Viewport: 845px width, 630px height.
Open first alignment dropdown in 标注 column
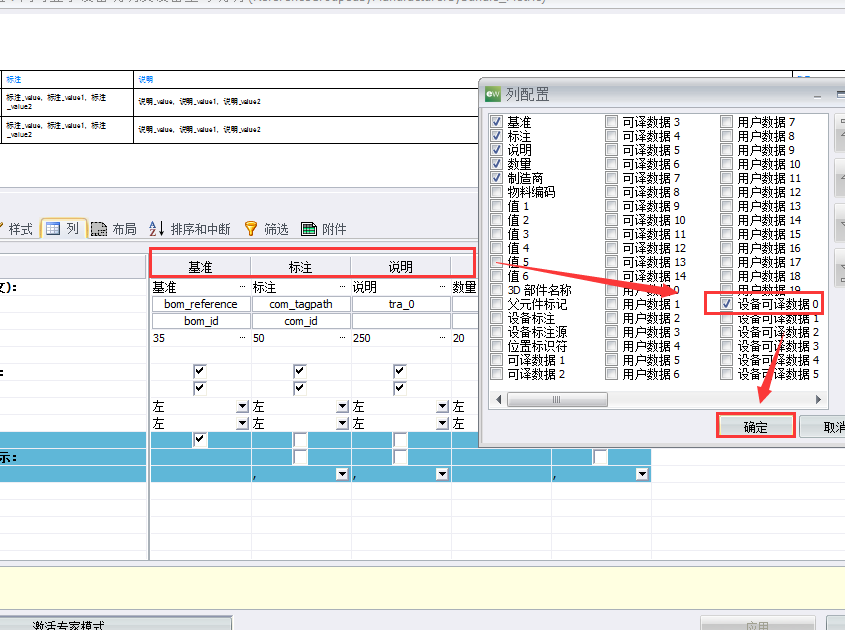pyautogui.click(x=343, y=406)
